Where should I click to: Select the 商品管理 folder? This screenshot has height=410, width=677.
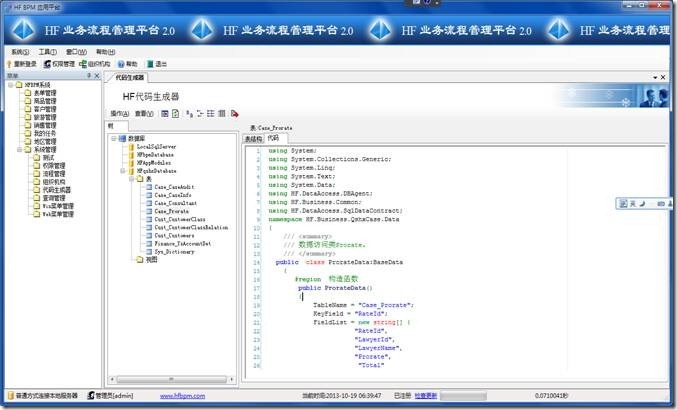click(x=41, y=101)
